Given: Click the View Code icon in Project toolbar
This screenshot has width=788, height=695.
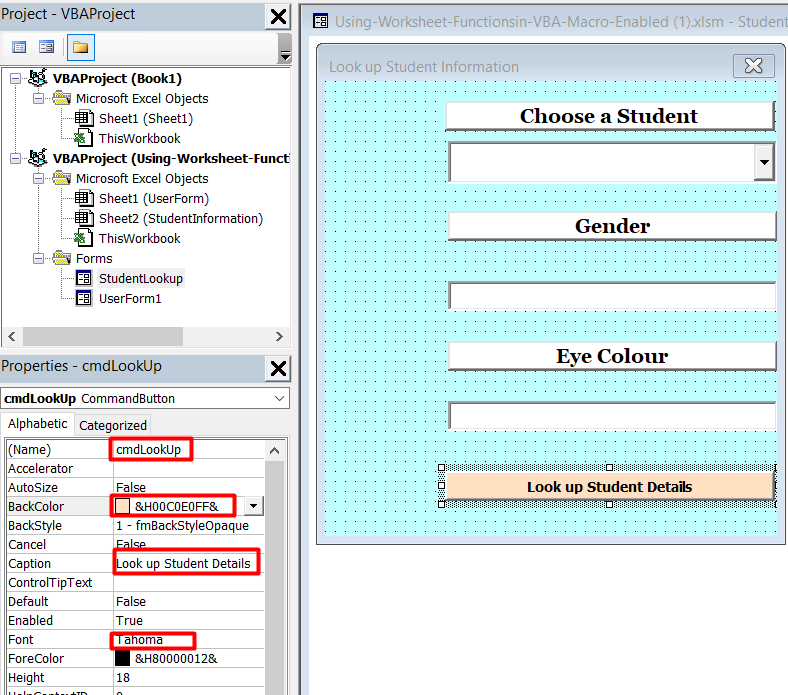Looking at the screenshot, I should pyautogui.click(x=19, y=48).
